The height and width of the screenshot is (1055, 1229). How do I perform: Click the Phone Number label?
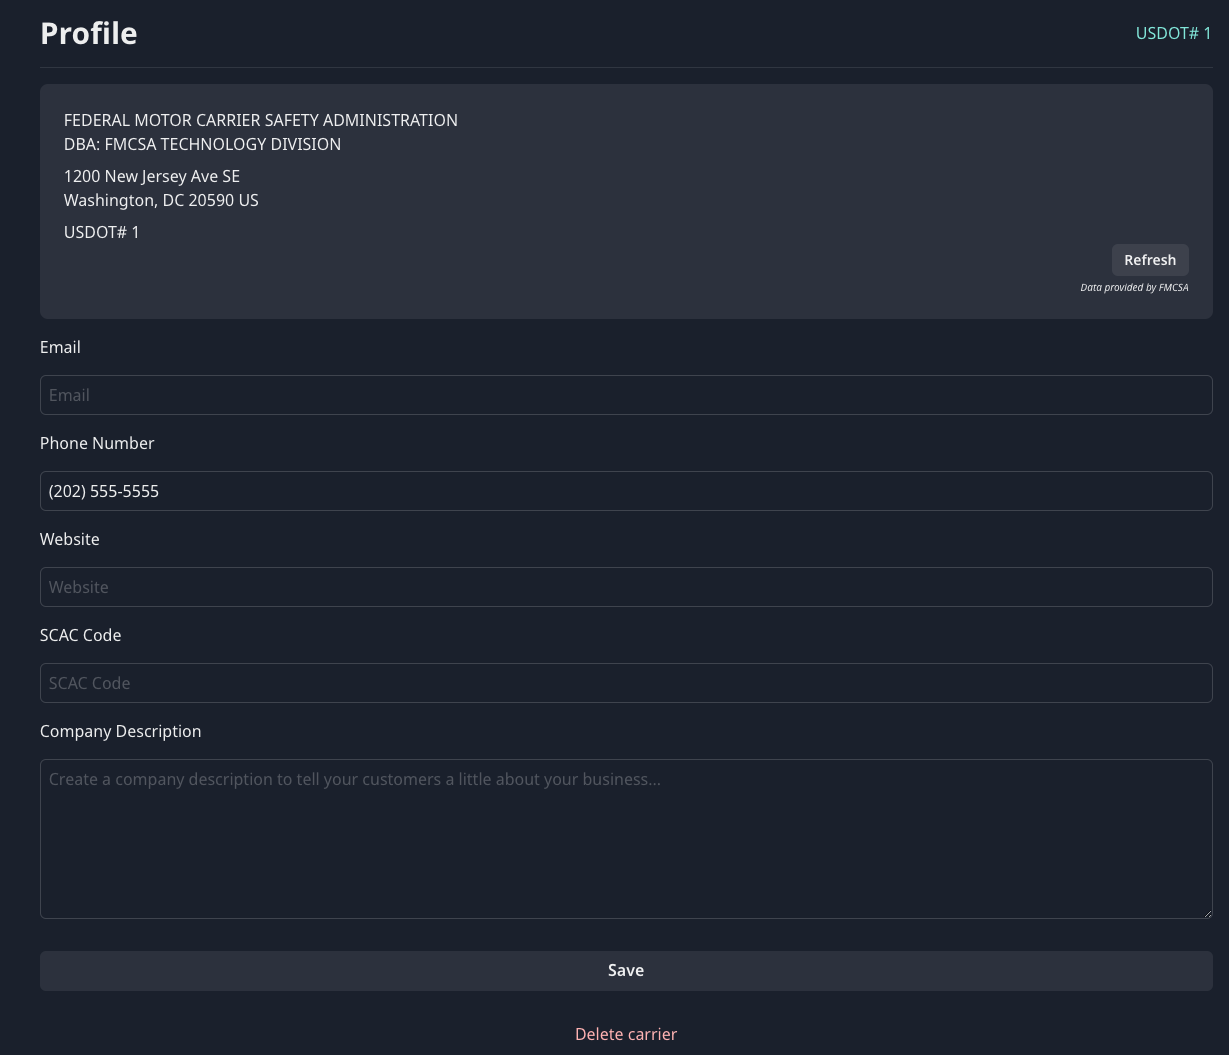click(x=97, y=443)
